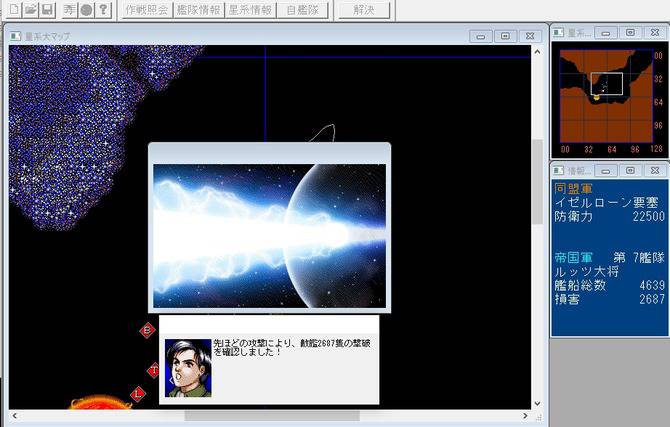Click the 損害 2687 damage value

coord(610,299)
